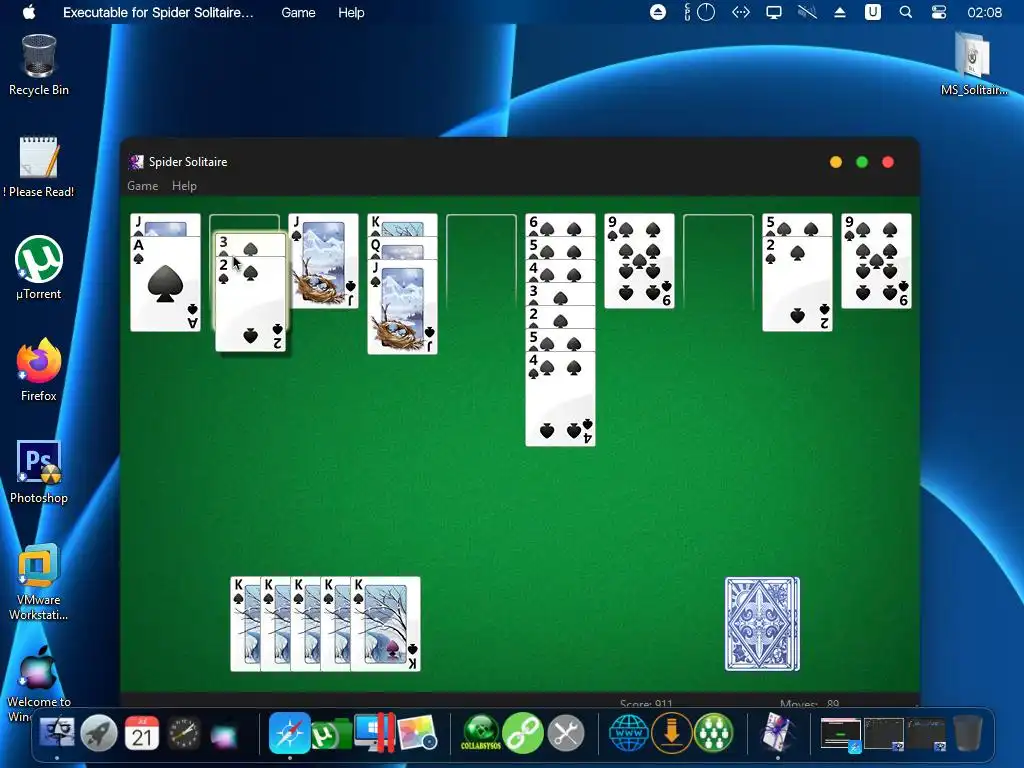Click the orange download arrow dock icon

tap(671, 733)
